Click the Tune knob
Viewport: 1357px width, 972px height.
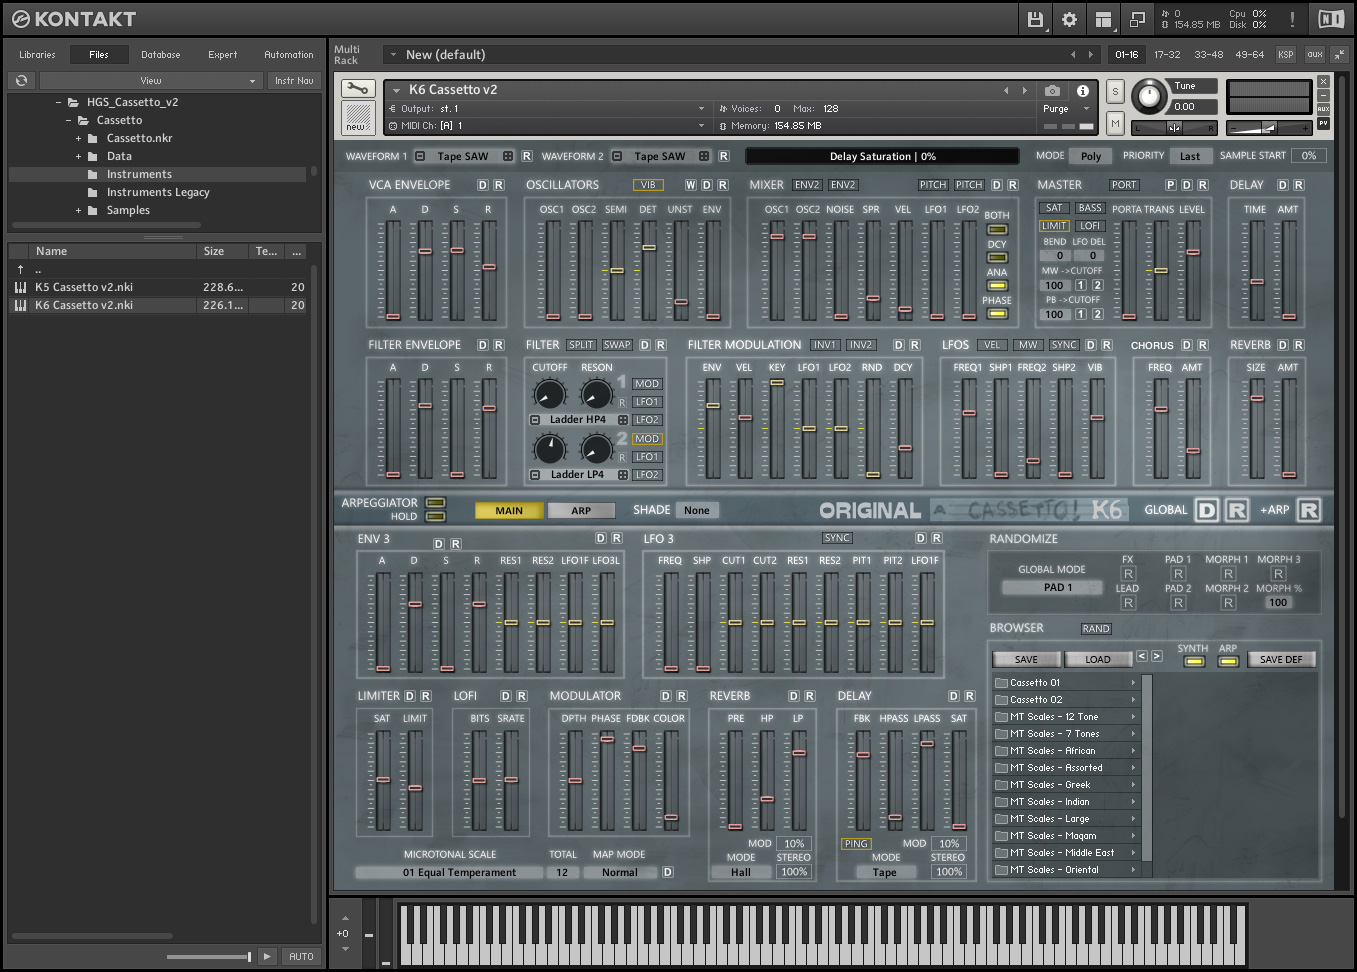click(1149, 96)
